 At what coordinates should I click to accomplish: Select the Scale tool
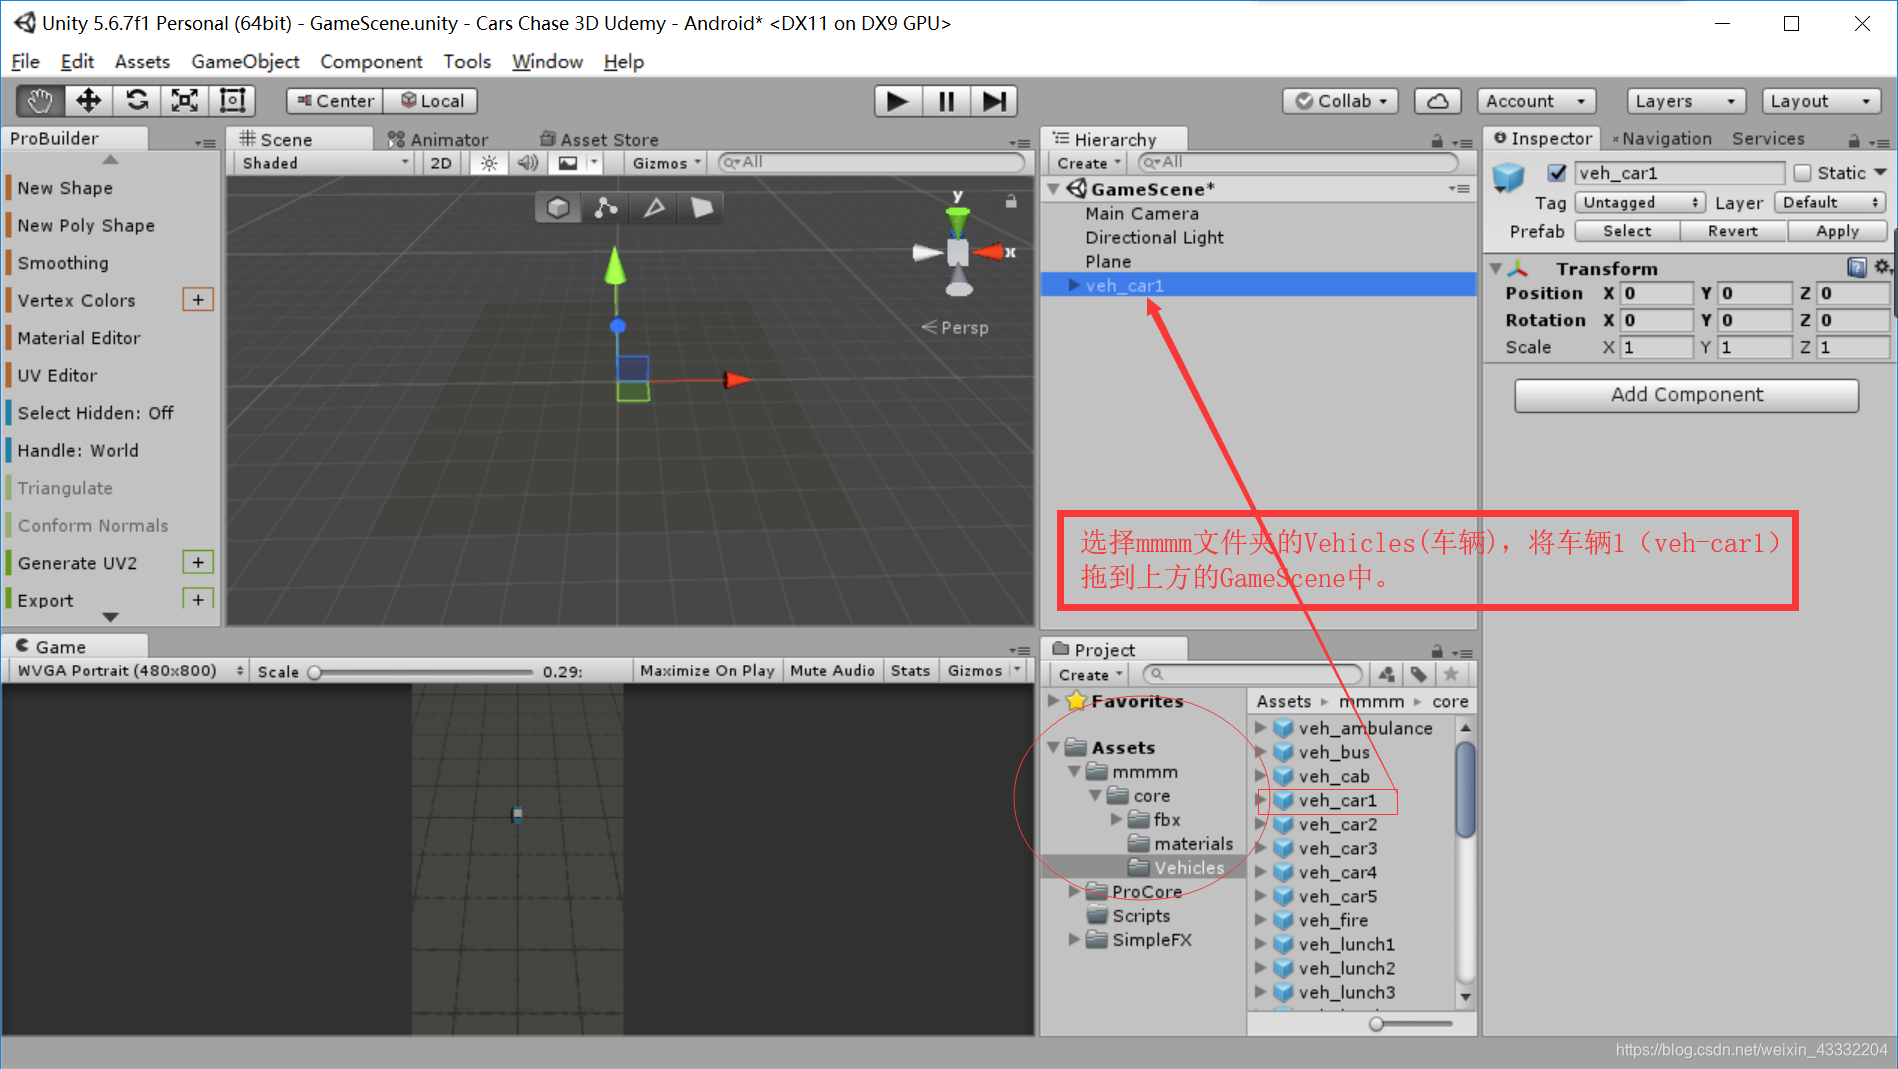pos(185,100)
